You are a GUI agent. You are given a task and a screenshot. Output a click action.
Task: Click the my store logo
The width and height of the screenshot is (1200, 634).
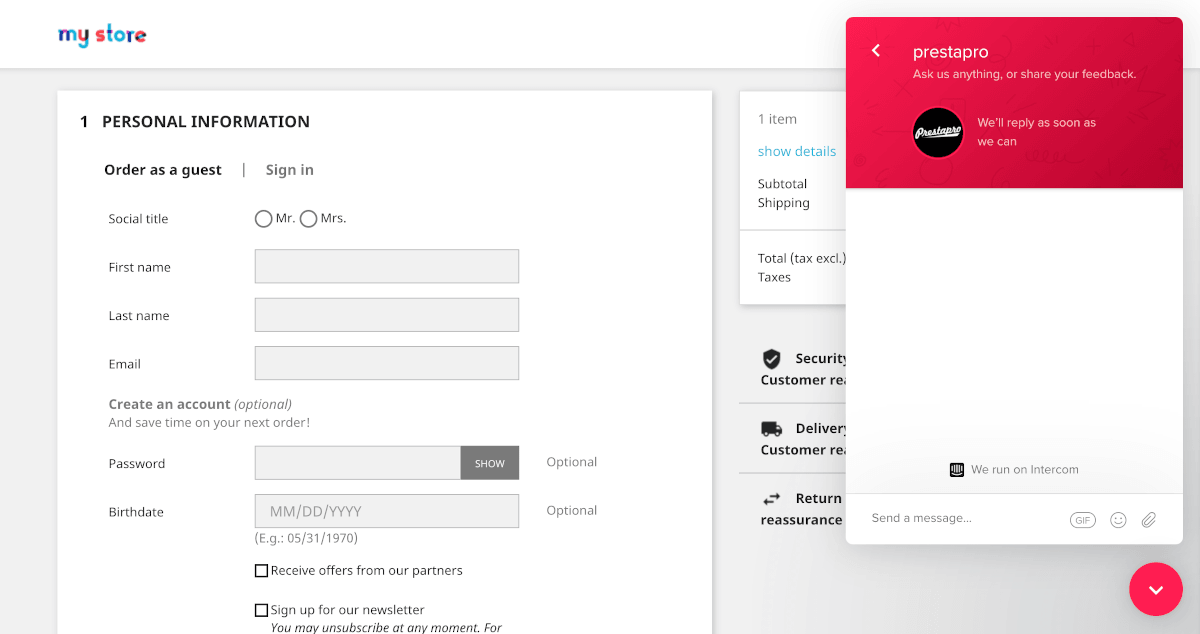(102, 36)
